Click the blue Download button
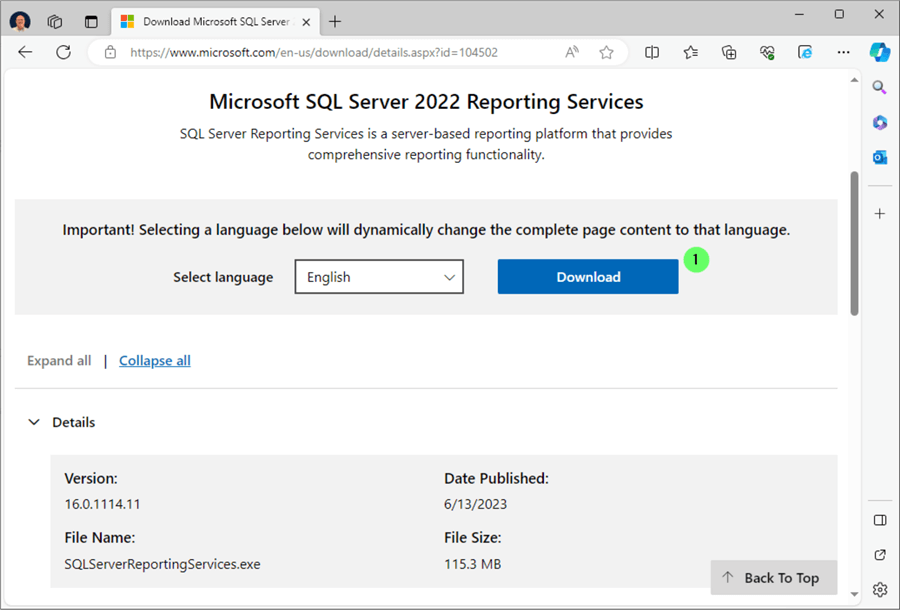 [x=588, y=277]
